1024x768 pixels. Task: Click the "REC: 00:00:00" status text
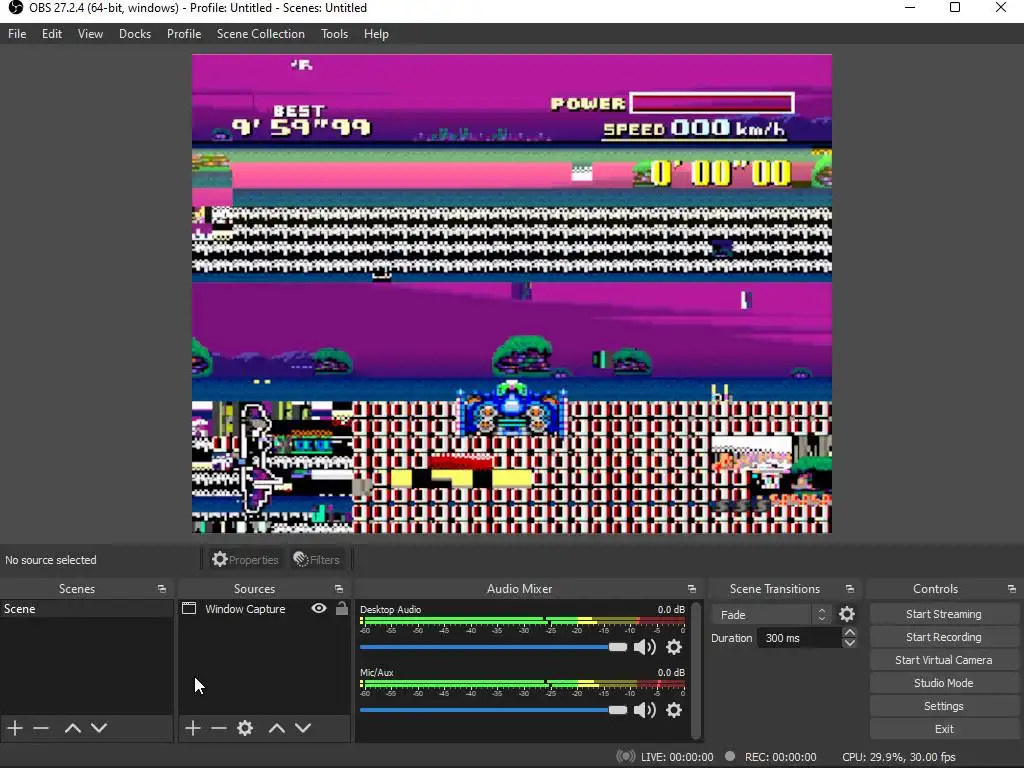coord(780,757)
